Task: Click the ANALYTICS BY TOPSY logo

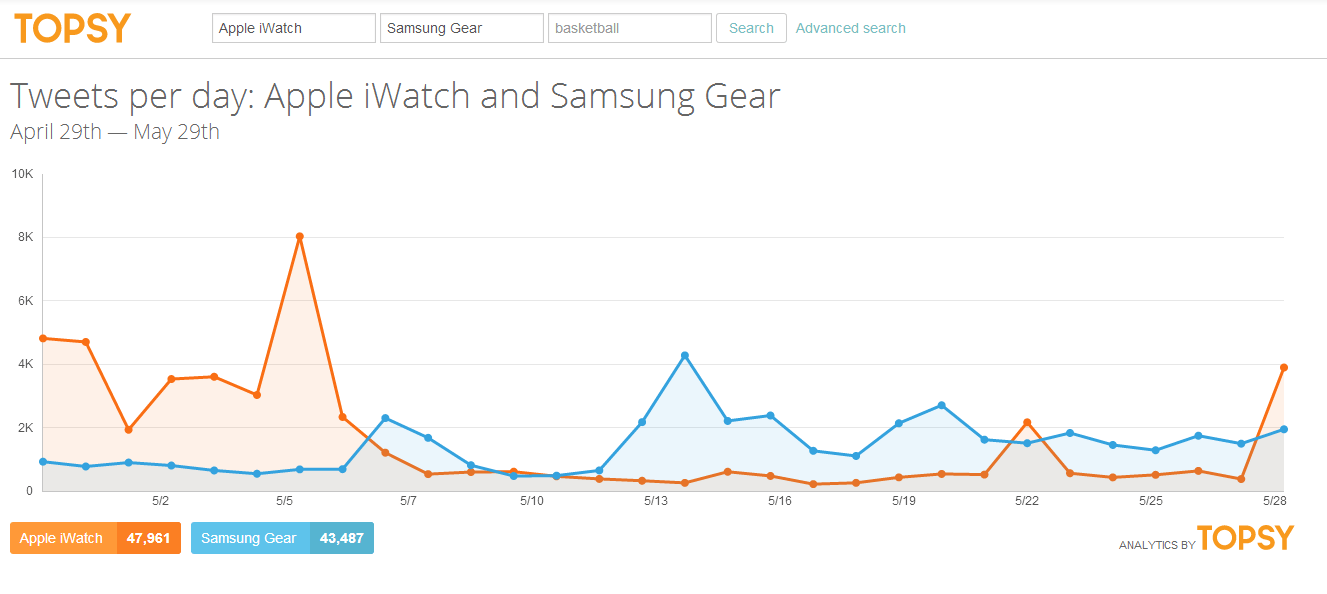Action: pyautogui.click(x=1205, y=537)
